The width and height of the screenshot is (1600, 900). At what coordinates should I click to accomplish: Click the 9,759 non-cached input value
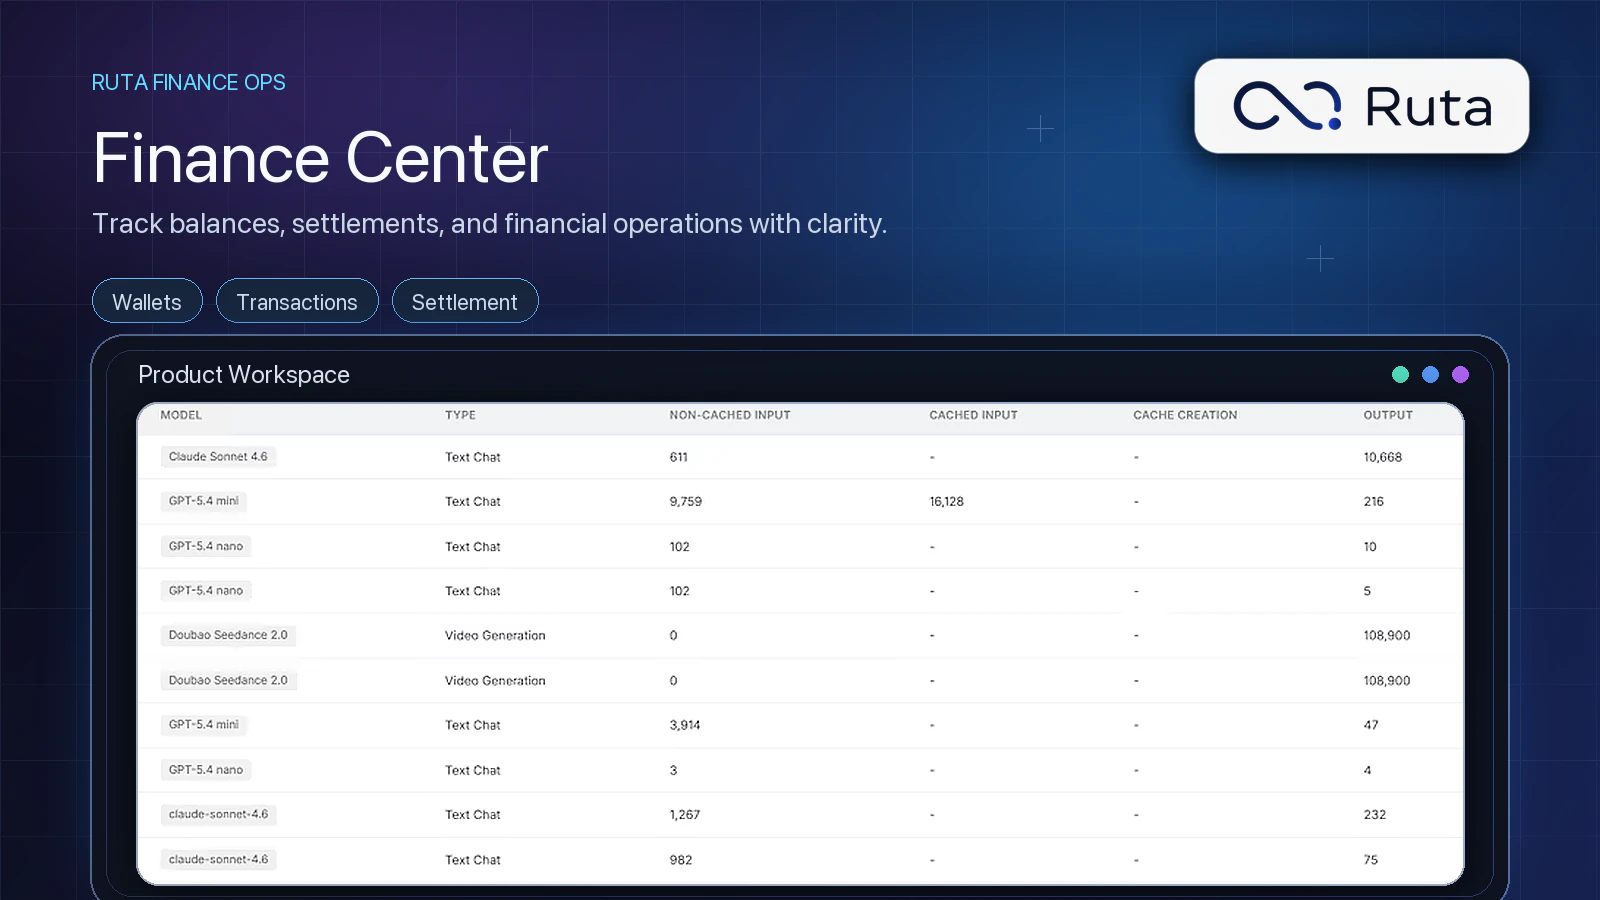[x=686, y=502]
